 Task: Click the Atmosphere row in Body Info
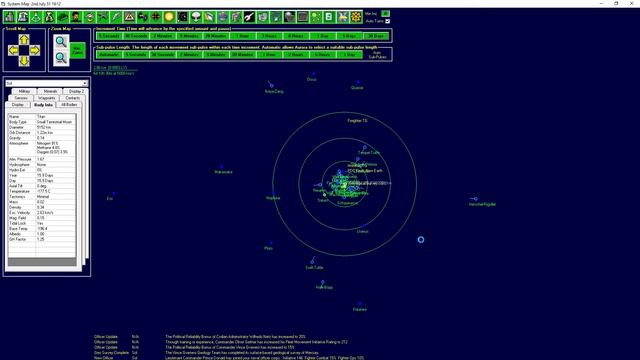pos(42,148)
